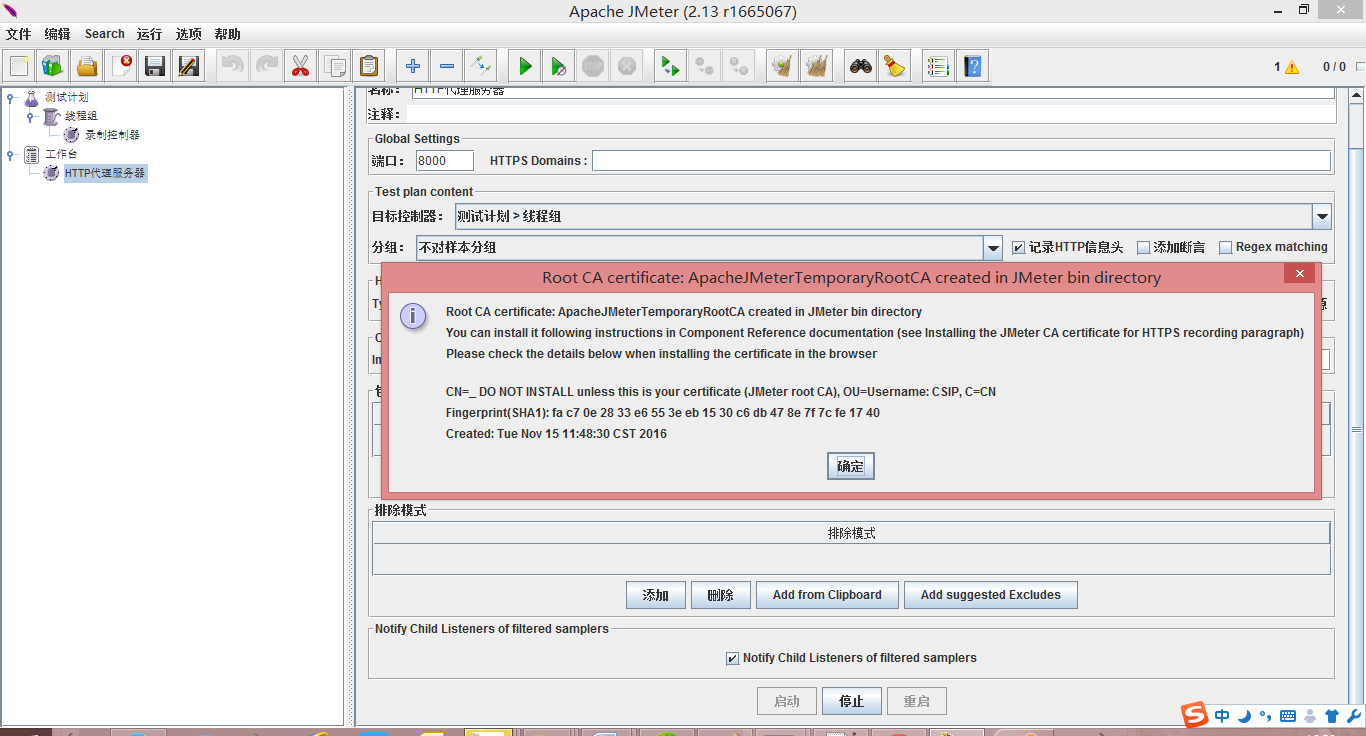Toggle Notify Child Listeners of filtered samplers checkbox
Screen dimensions: 1366x736
pyautogui.click(x=733, y=658)
